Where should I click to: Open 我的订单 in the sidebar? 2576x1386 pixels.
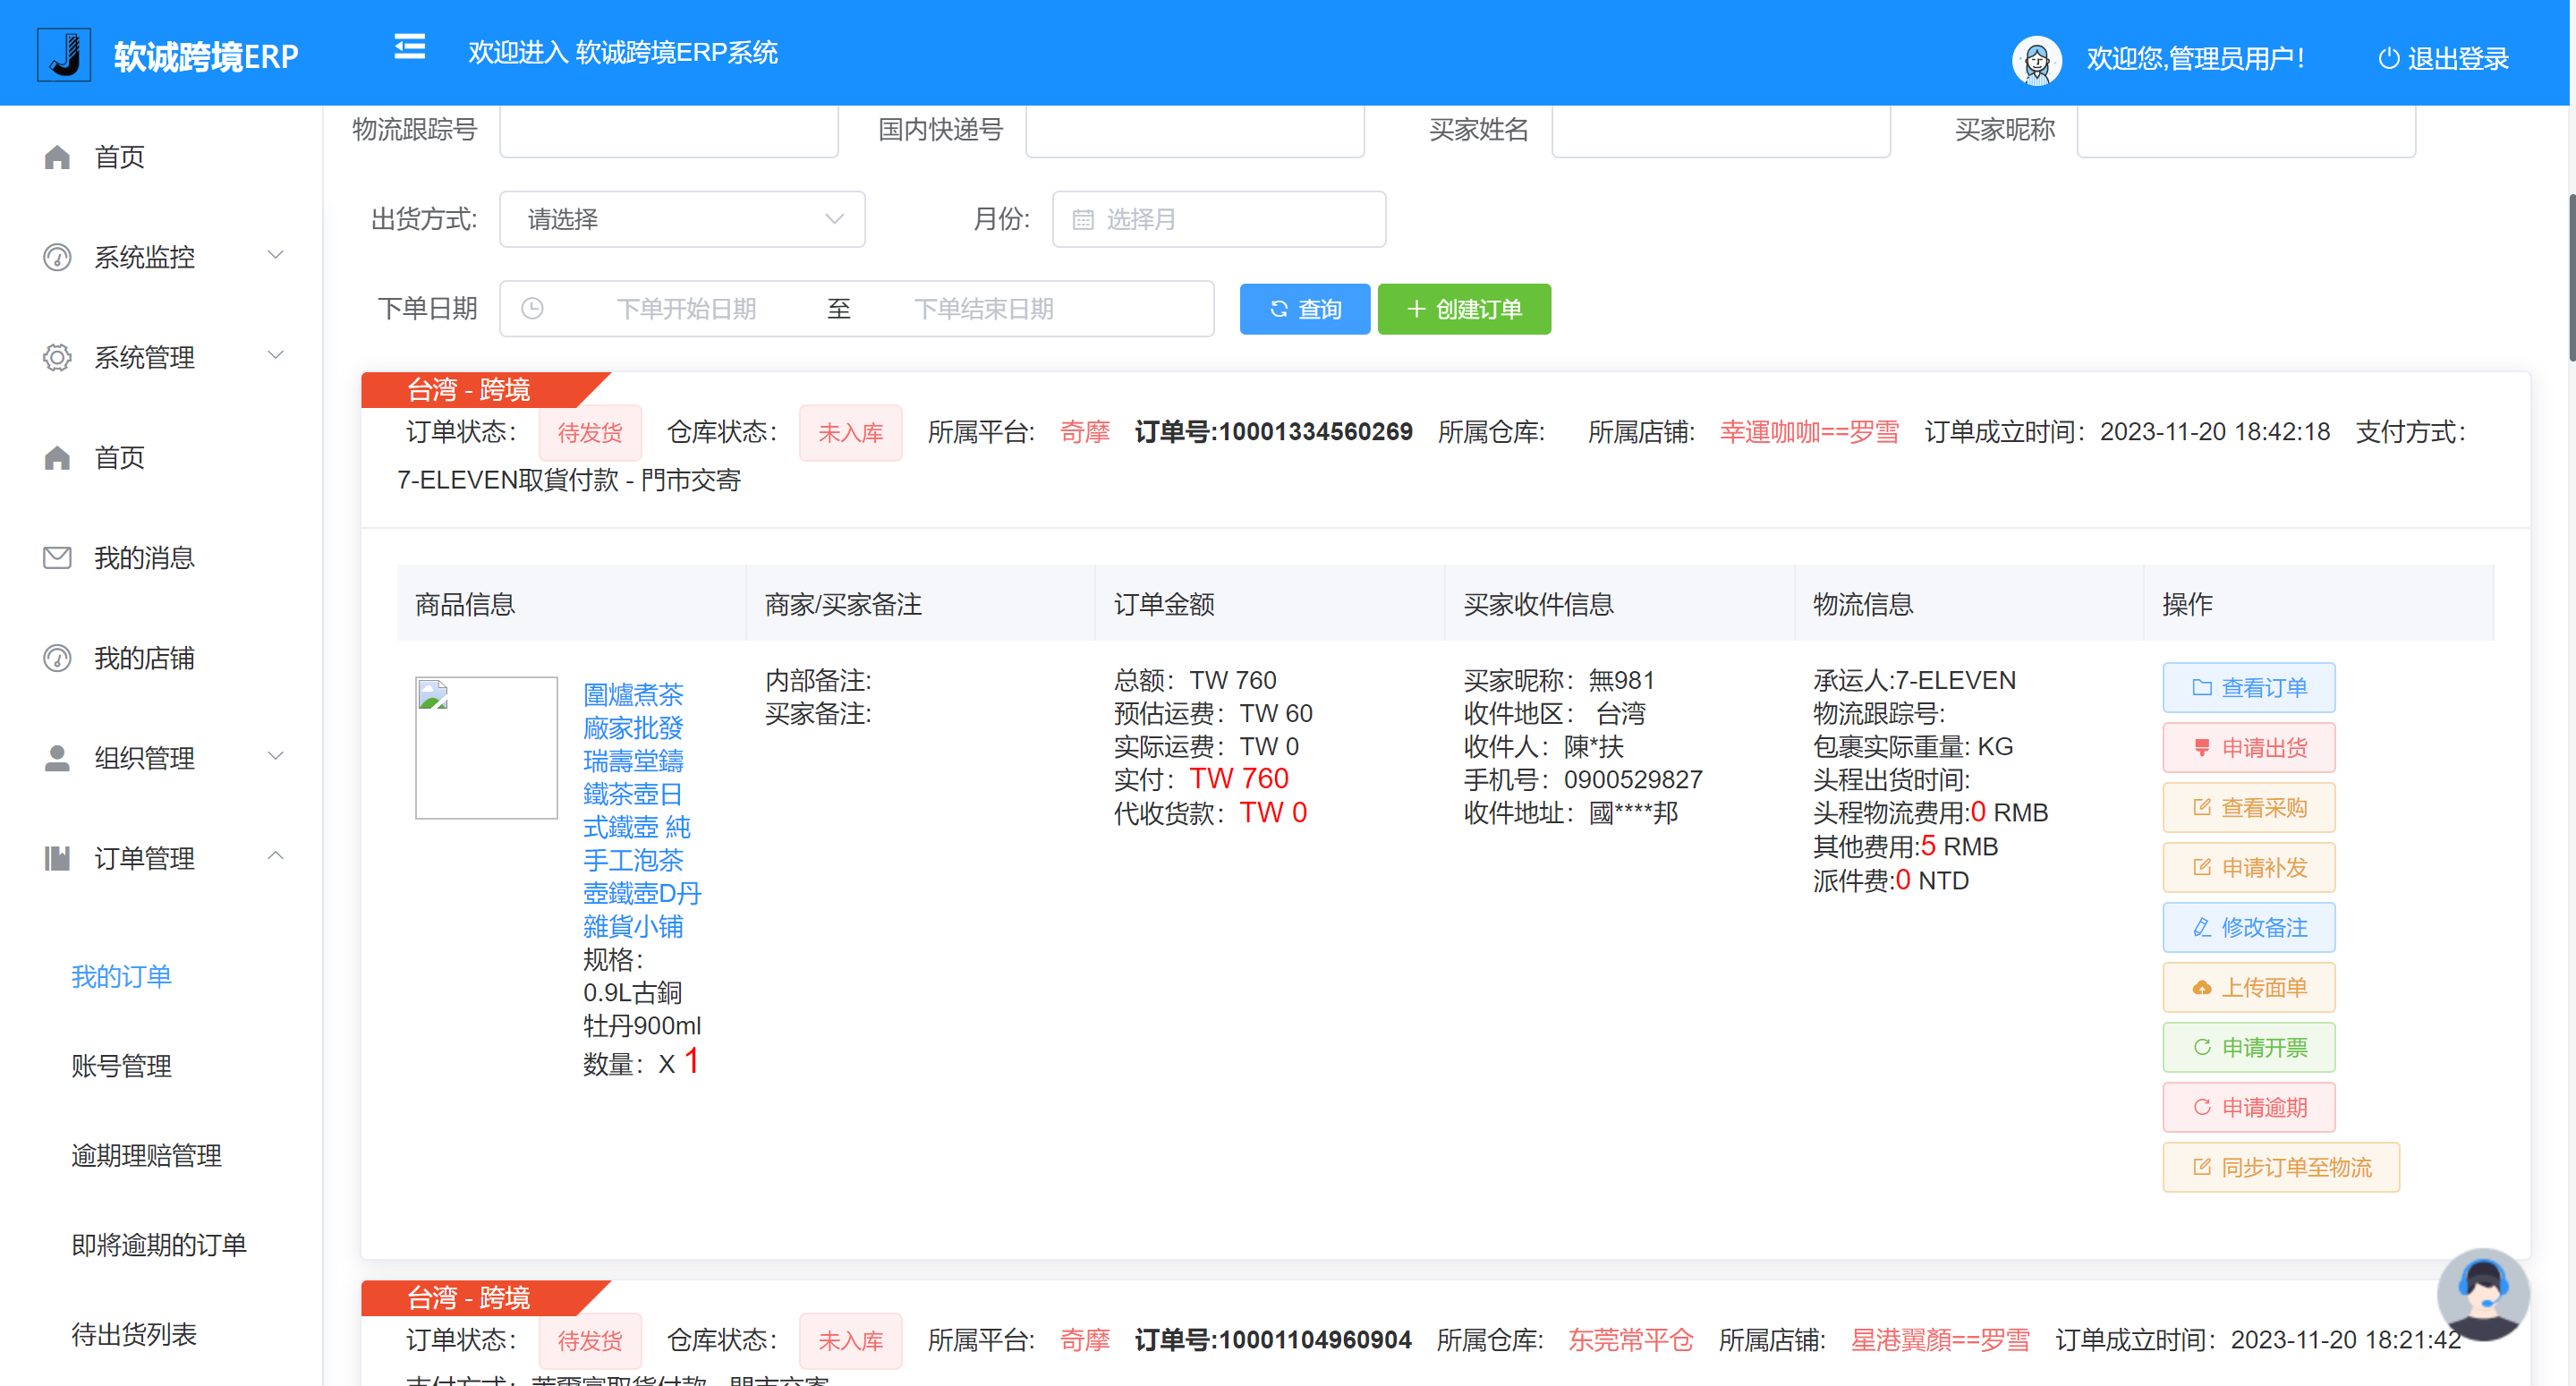point(121,976)
